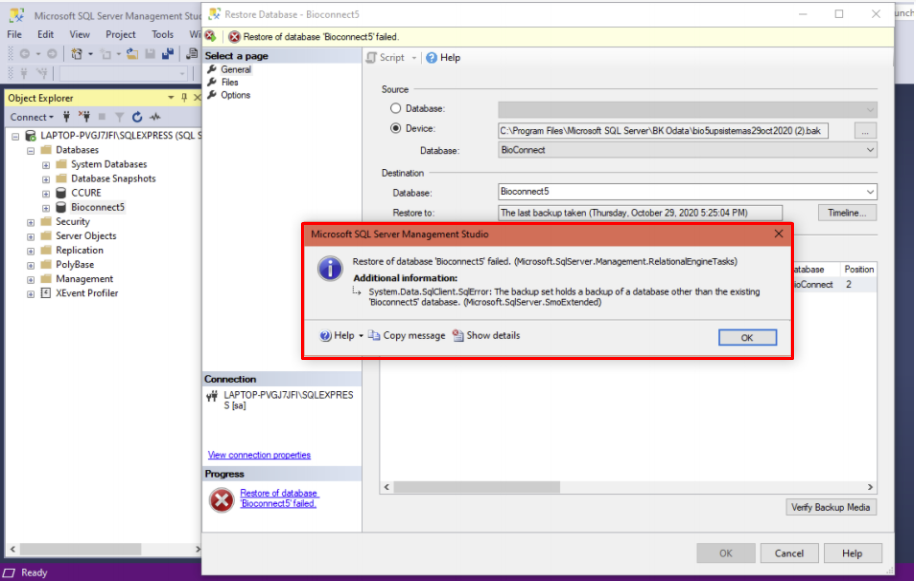The height and width of the screenshot is (582, 916).
Task: Open the source Database BioConnect dropdown
Action: [x=870, y=150]
